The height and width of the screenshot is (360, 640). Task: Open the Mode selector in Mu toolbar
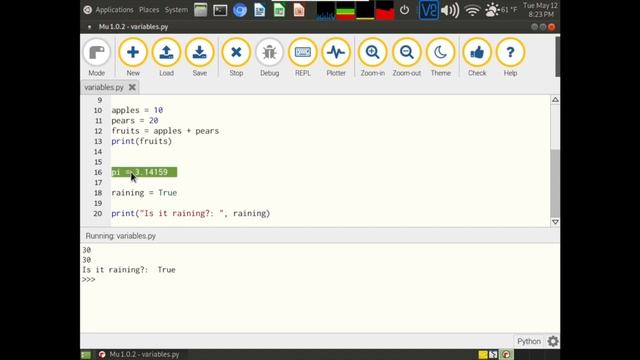click(96, 57)
